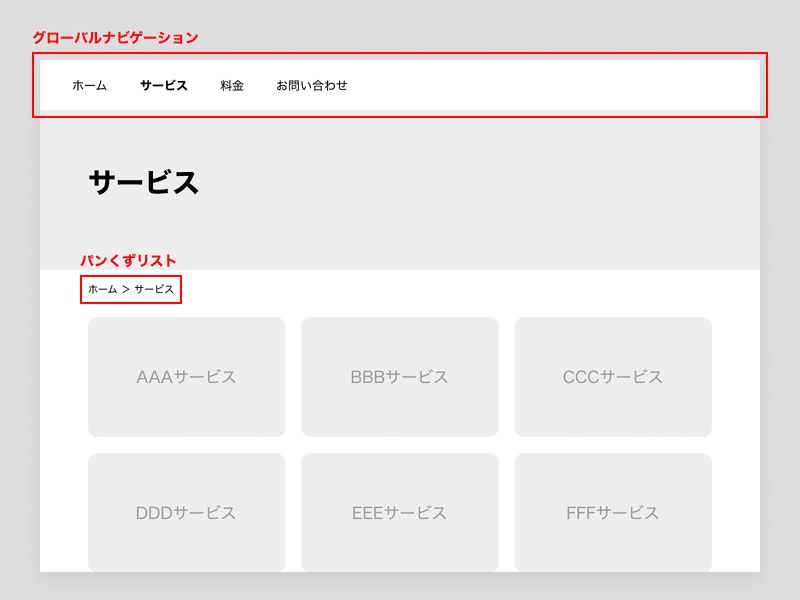Open the AAAサービス card

(187, 377)
